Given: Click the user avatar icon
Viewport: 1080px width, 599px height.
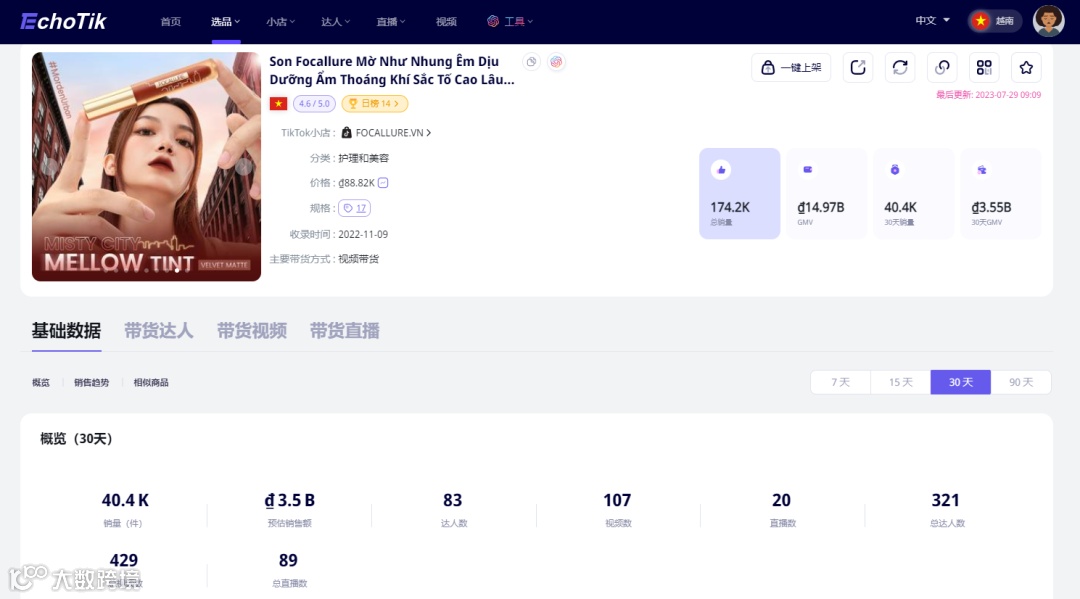Looking at the screenshot, I should click(1048, 21).
